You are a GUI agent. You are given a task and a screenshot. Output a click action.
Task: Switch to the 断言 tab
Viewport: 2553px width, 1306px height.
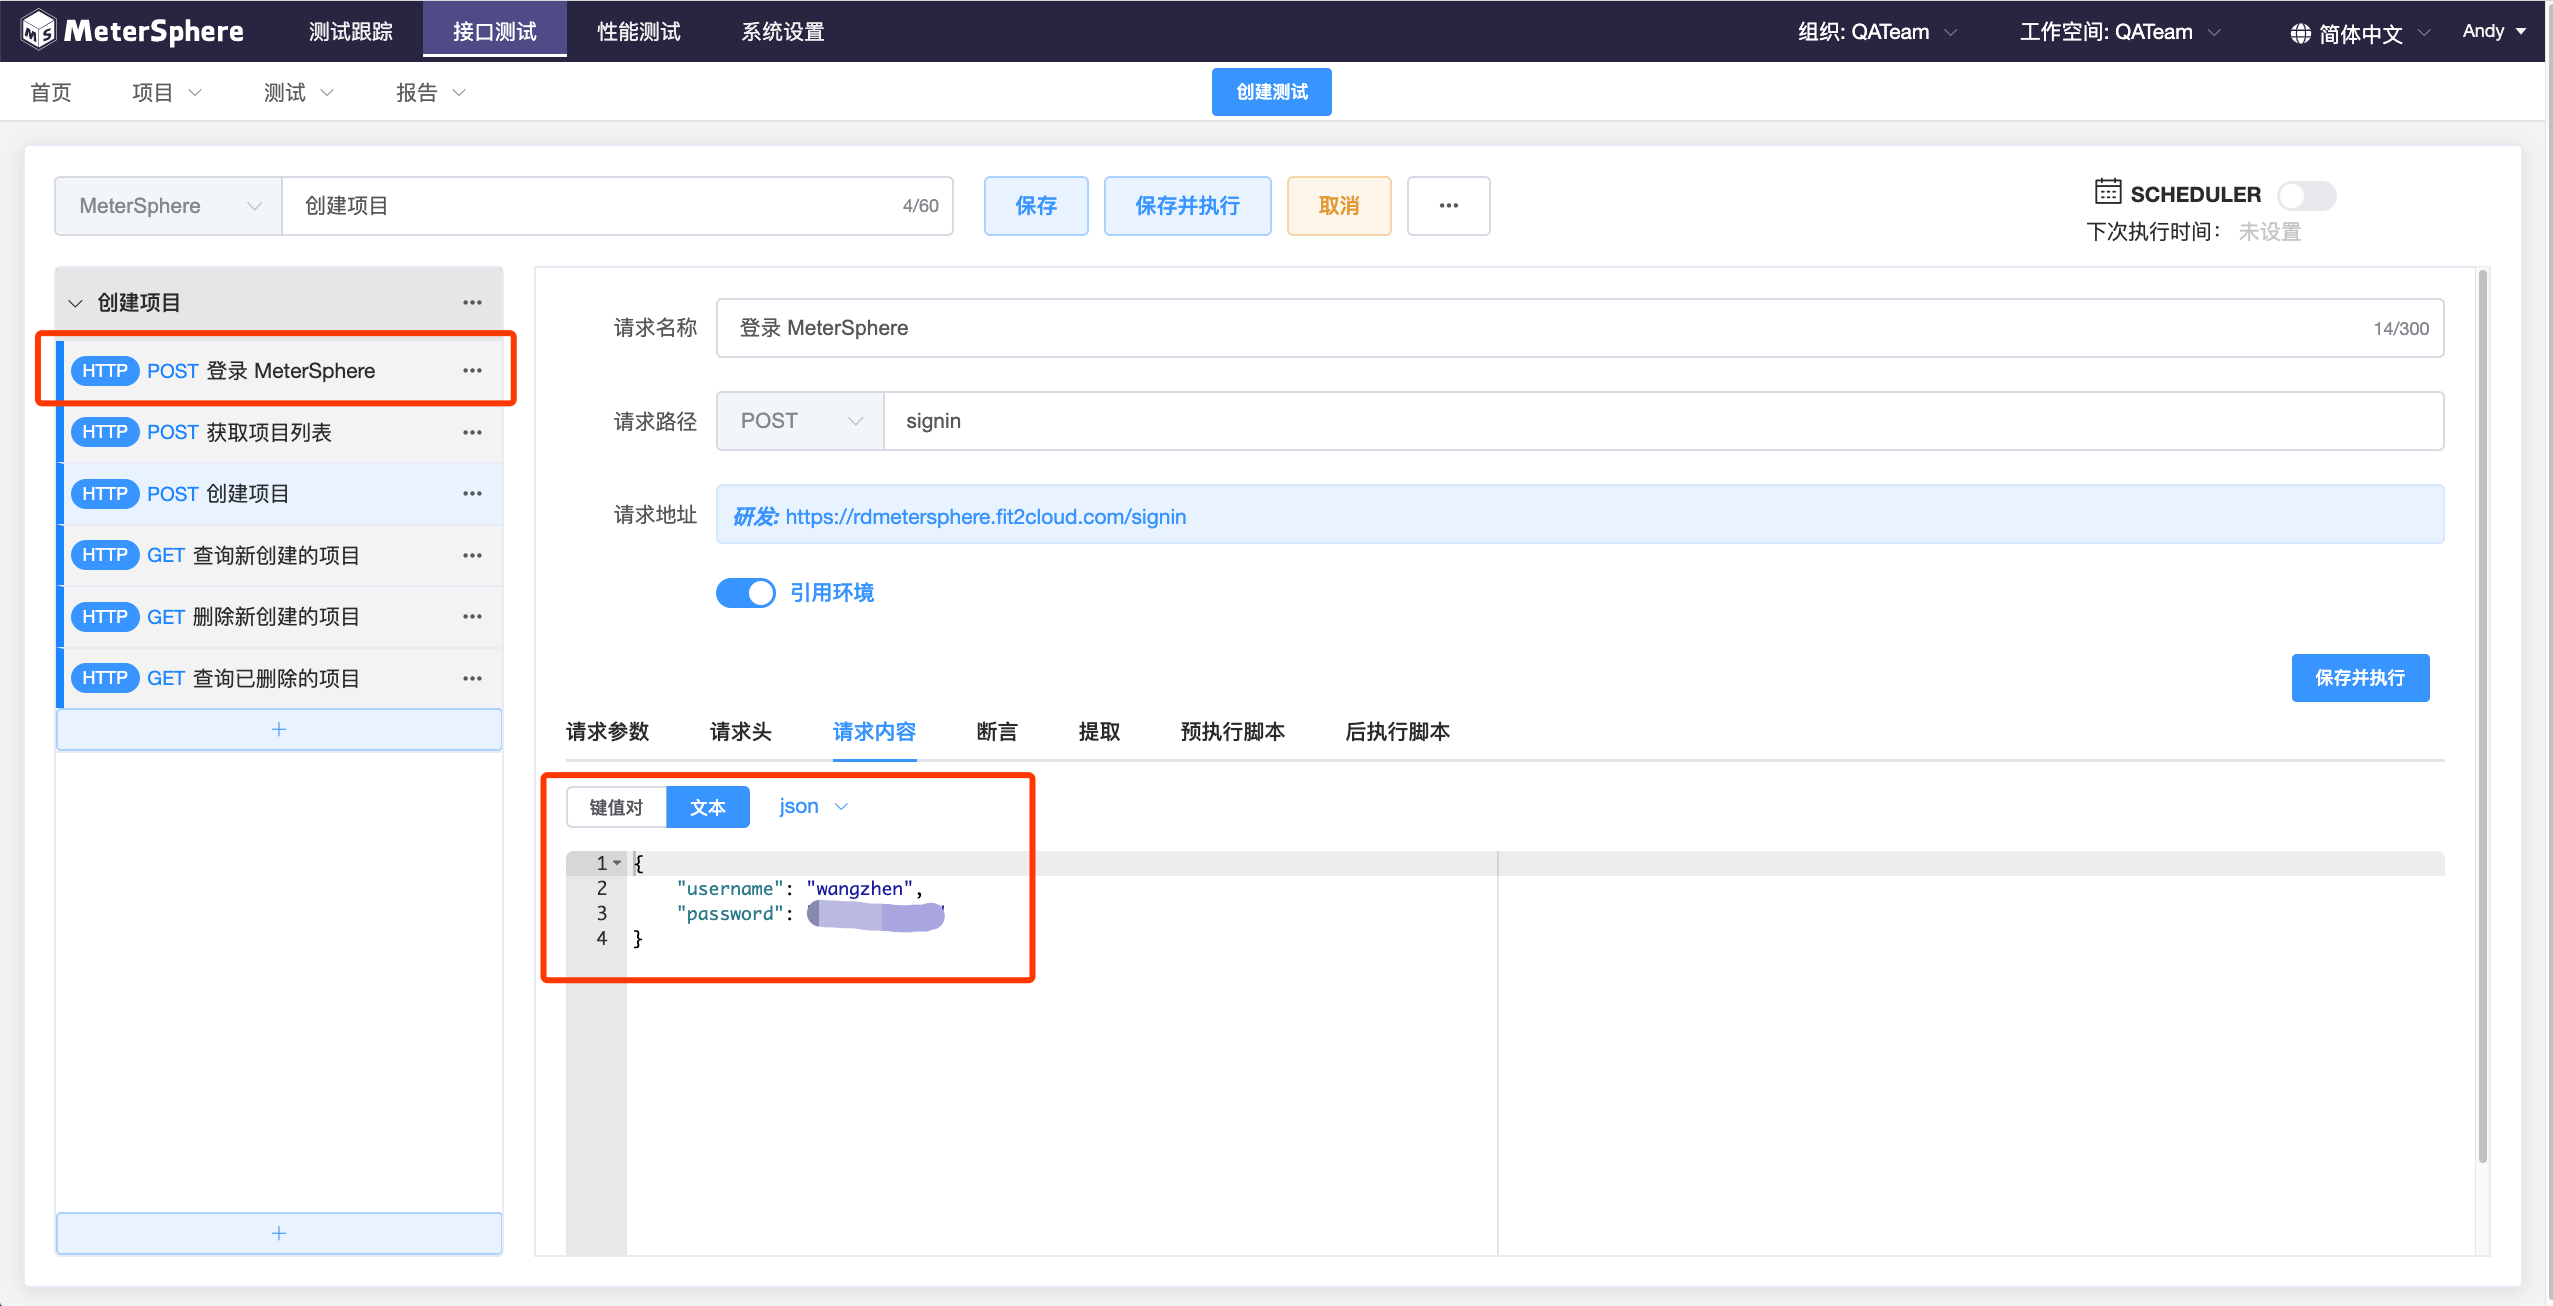pyautogui.click(x=996, y=732)
